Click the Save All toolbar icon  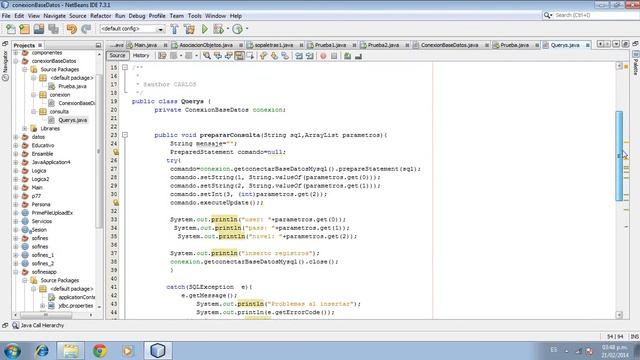pos(53,29)
